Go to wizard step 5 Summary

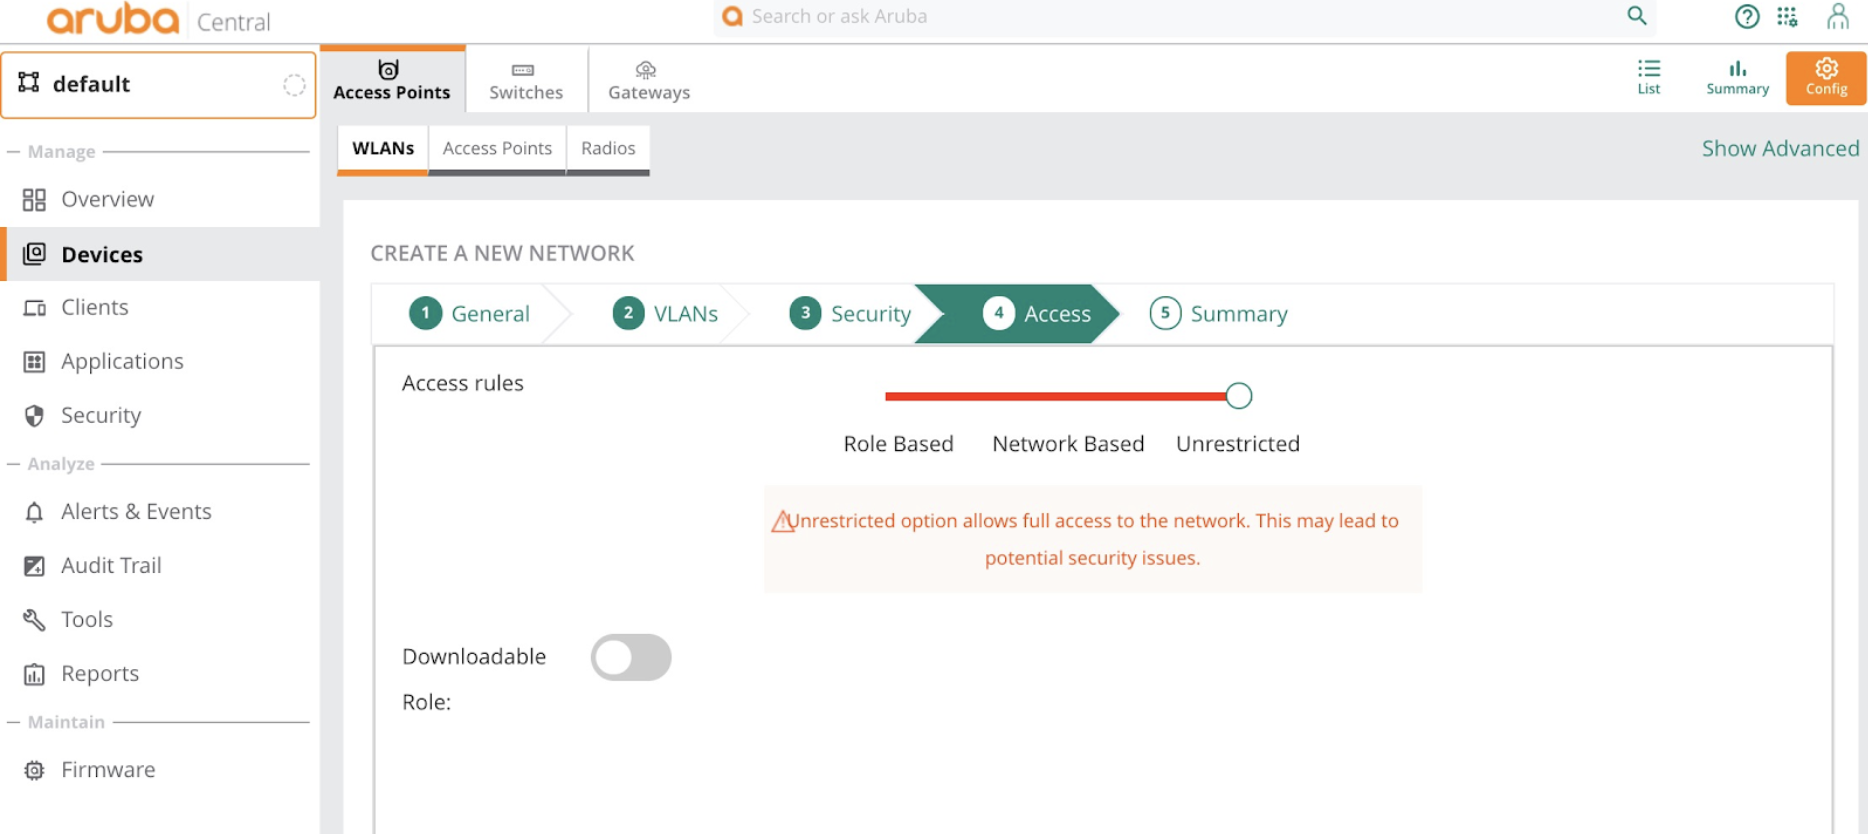coord(1219,314)
